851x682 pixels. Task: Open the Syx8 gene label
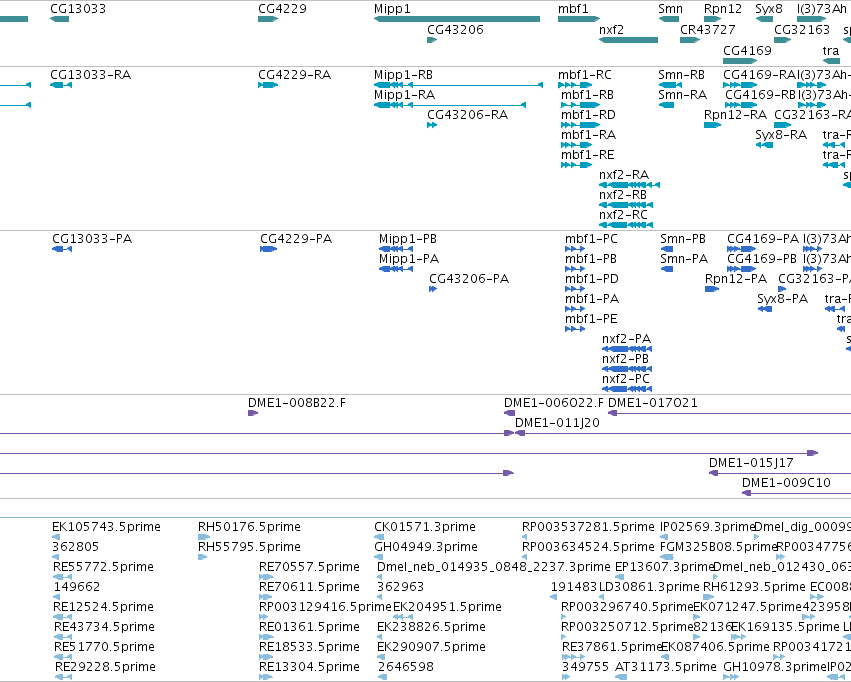click(x=769, y=9)
